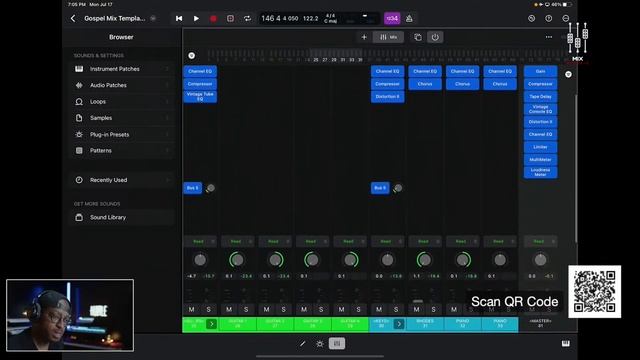Toggle the plug-in power icon

[x=435, y=37]
